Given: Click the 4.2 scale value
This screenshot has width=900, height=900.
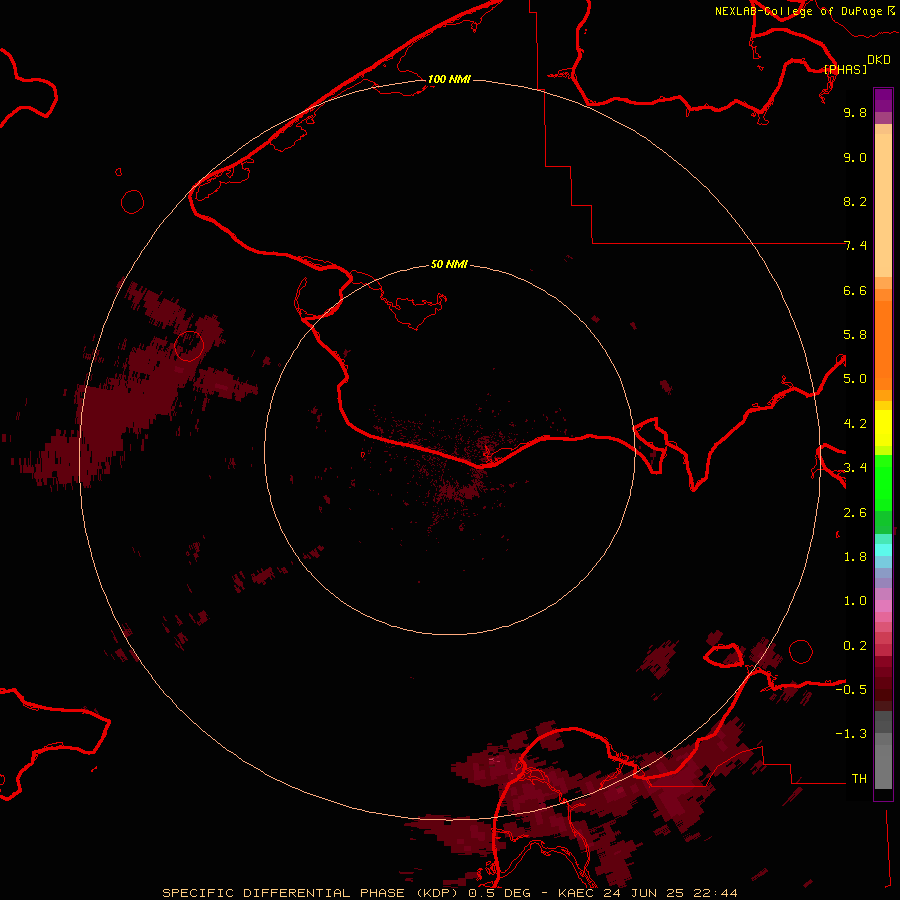Looking at the screenshot, I should (x=855, y=424).
